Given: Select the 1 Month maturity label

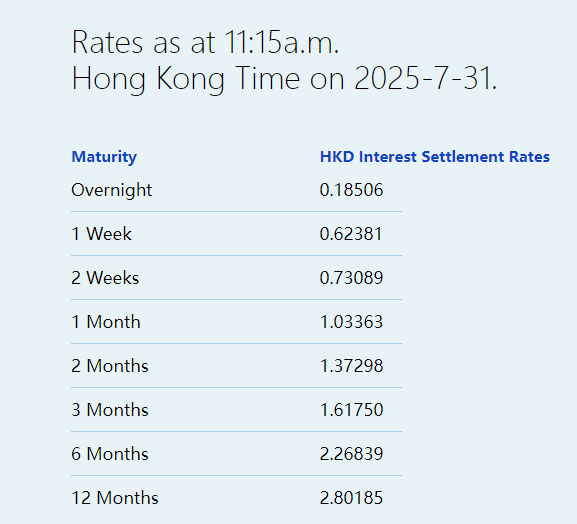Looking at the screenshot, I should tap(106, 322).
